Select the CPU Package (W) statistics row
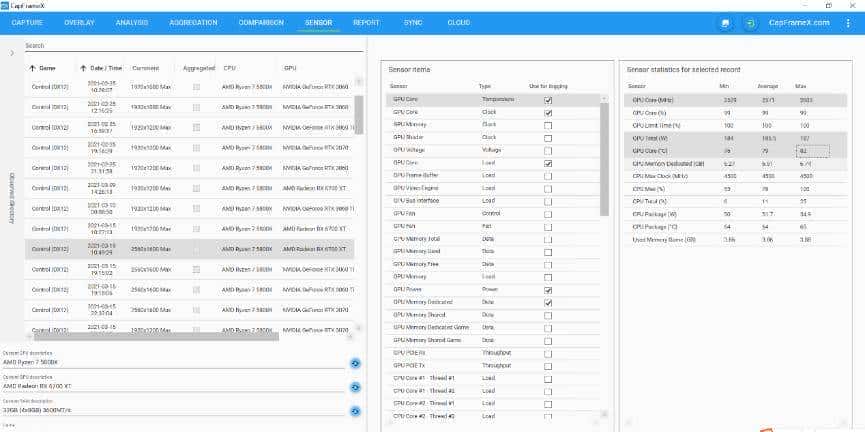Viewport: 865px width, 432px height. pyautogui.click(x=736, y=214)
